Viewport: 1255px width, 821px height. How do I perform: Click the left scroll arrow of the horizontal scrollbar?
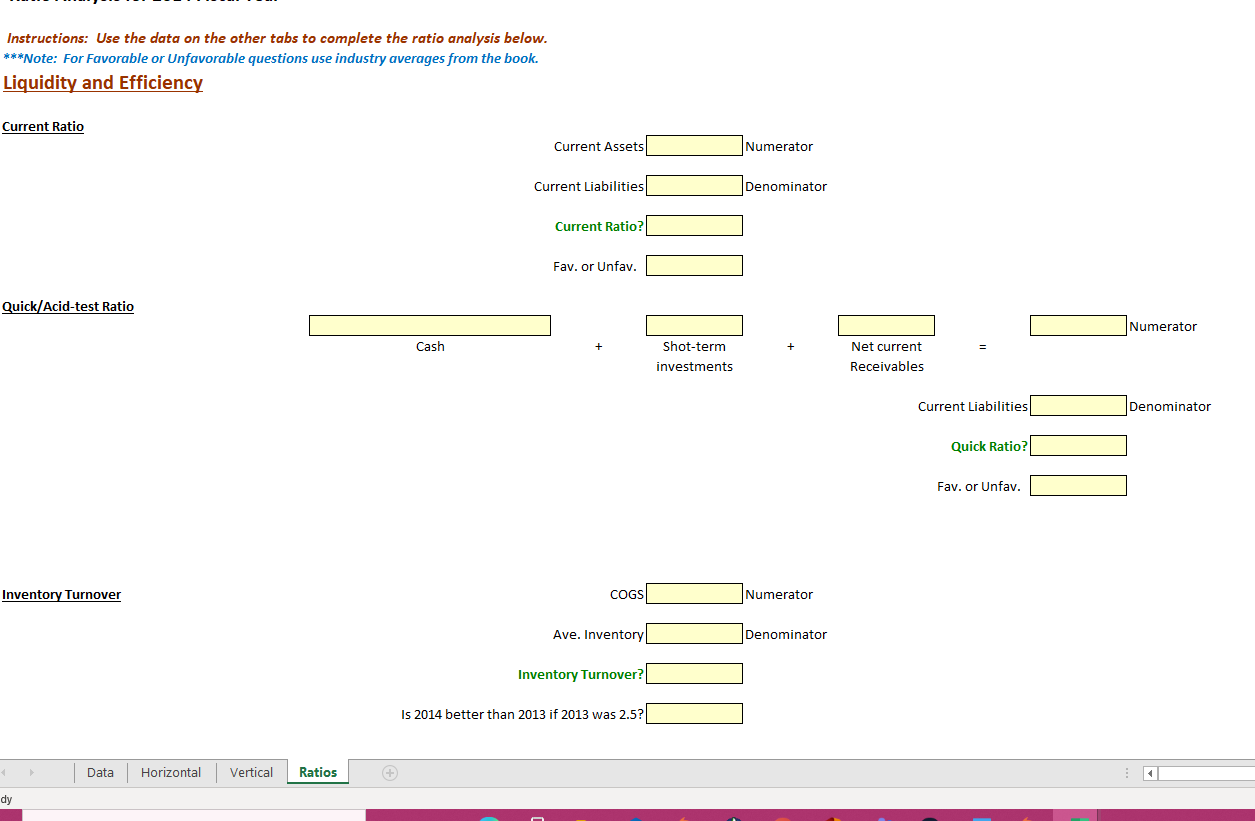pyautogui.click(x=1149, y=772)
